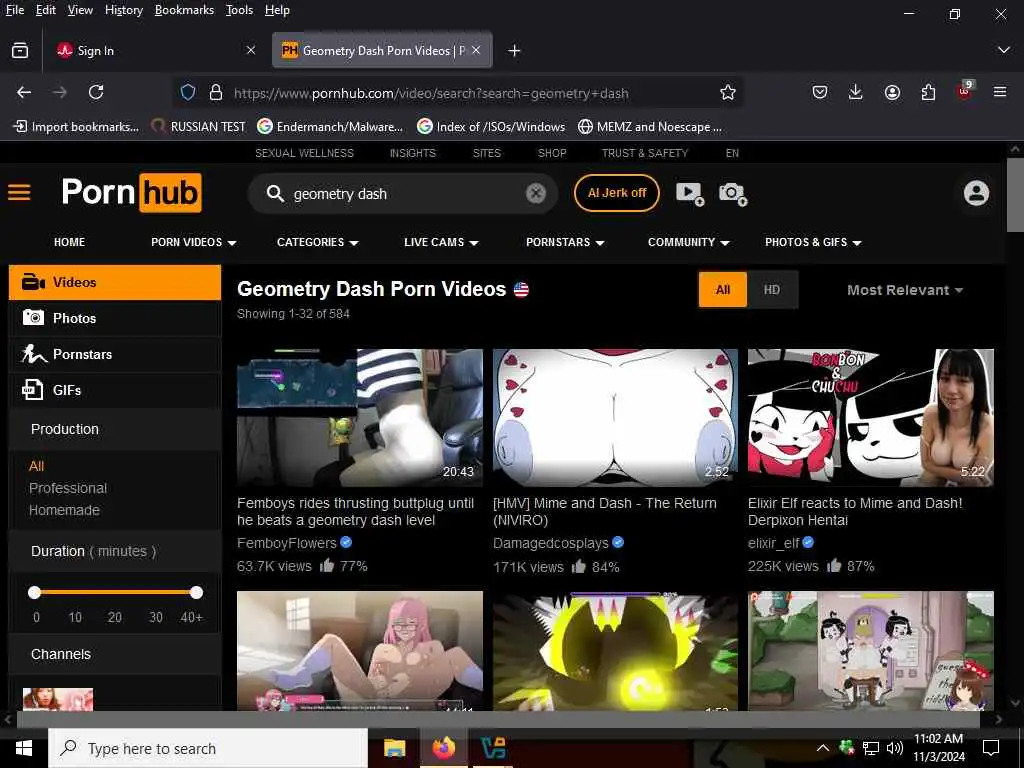Click the site search magnifier icon
The width and height of the screenshot is (1024, 768).
click(x=275, y=193)
